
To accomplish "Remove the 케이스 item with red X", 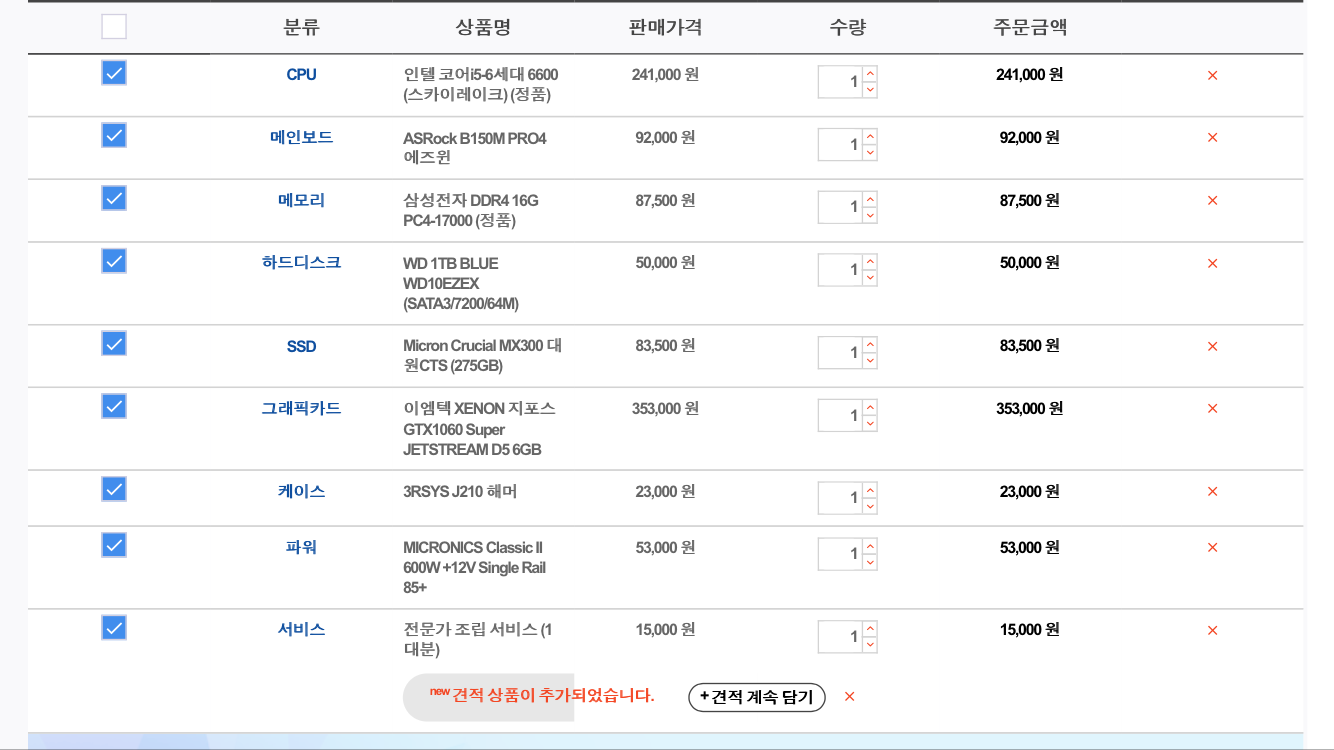I will coord(1212,492).
